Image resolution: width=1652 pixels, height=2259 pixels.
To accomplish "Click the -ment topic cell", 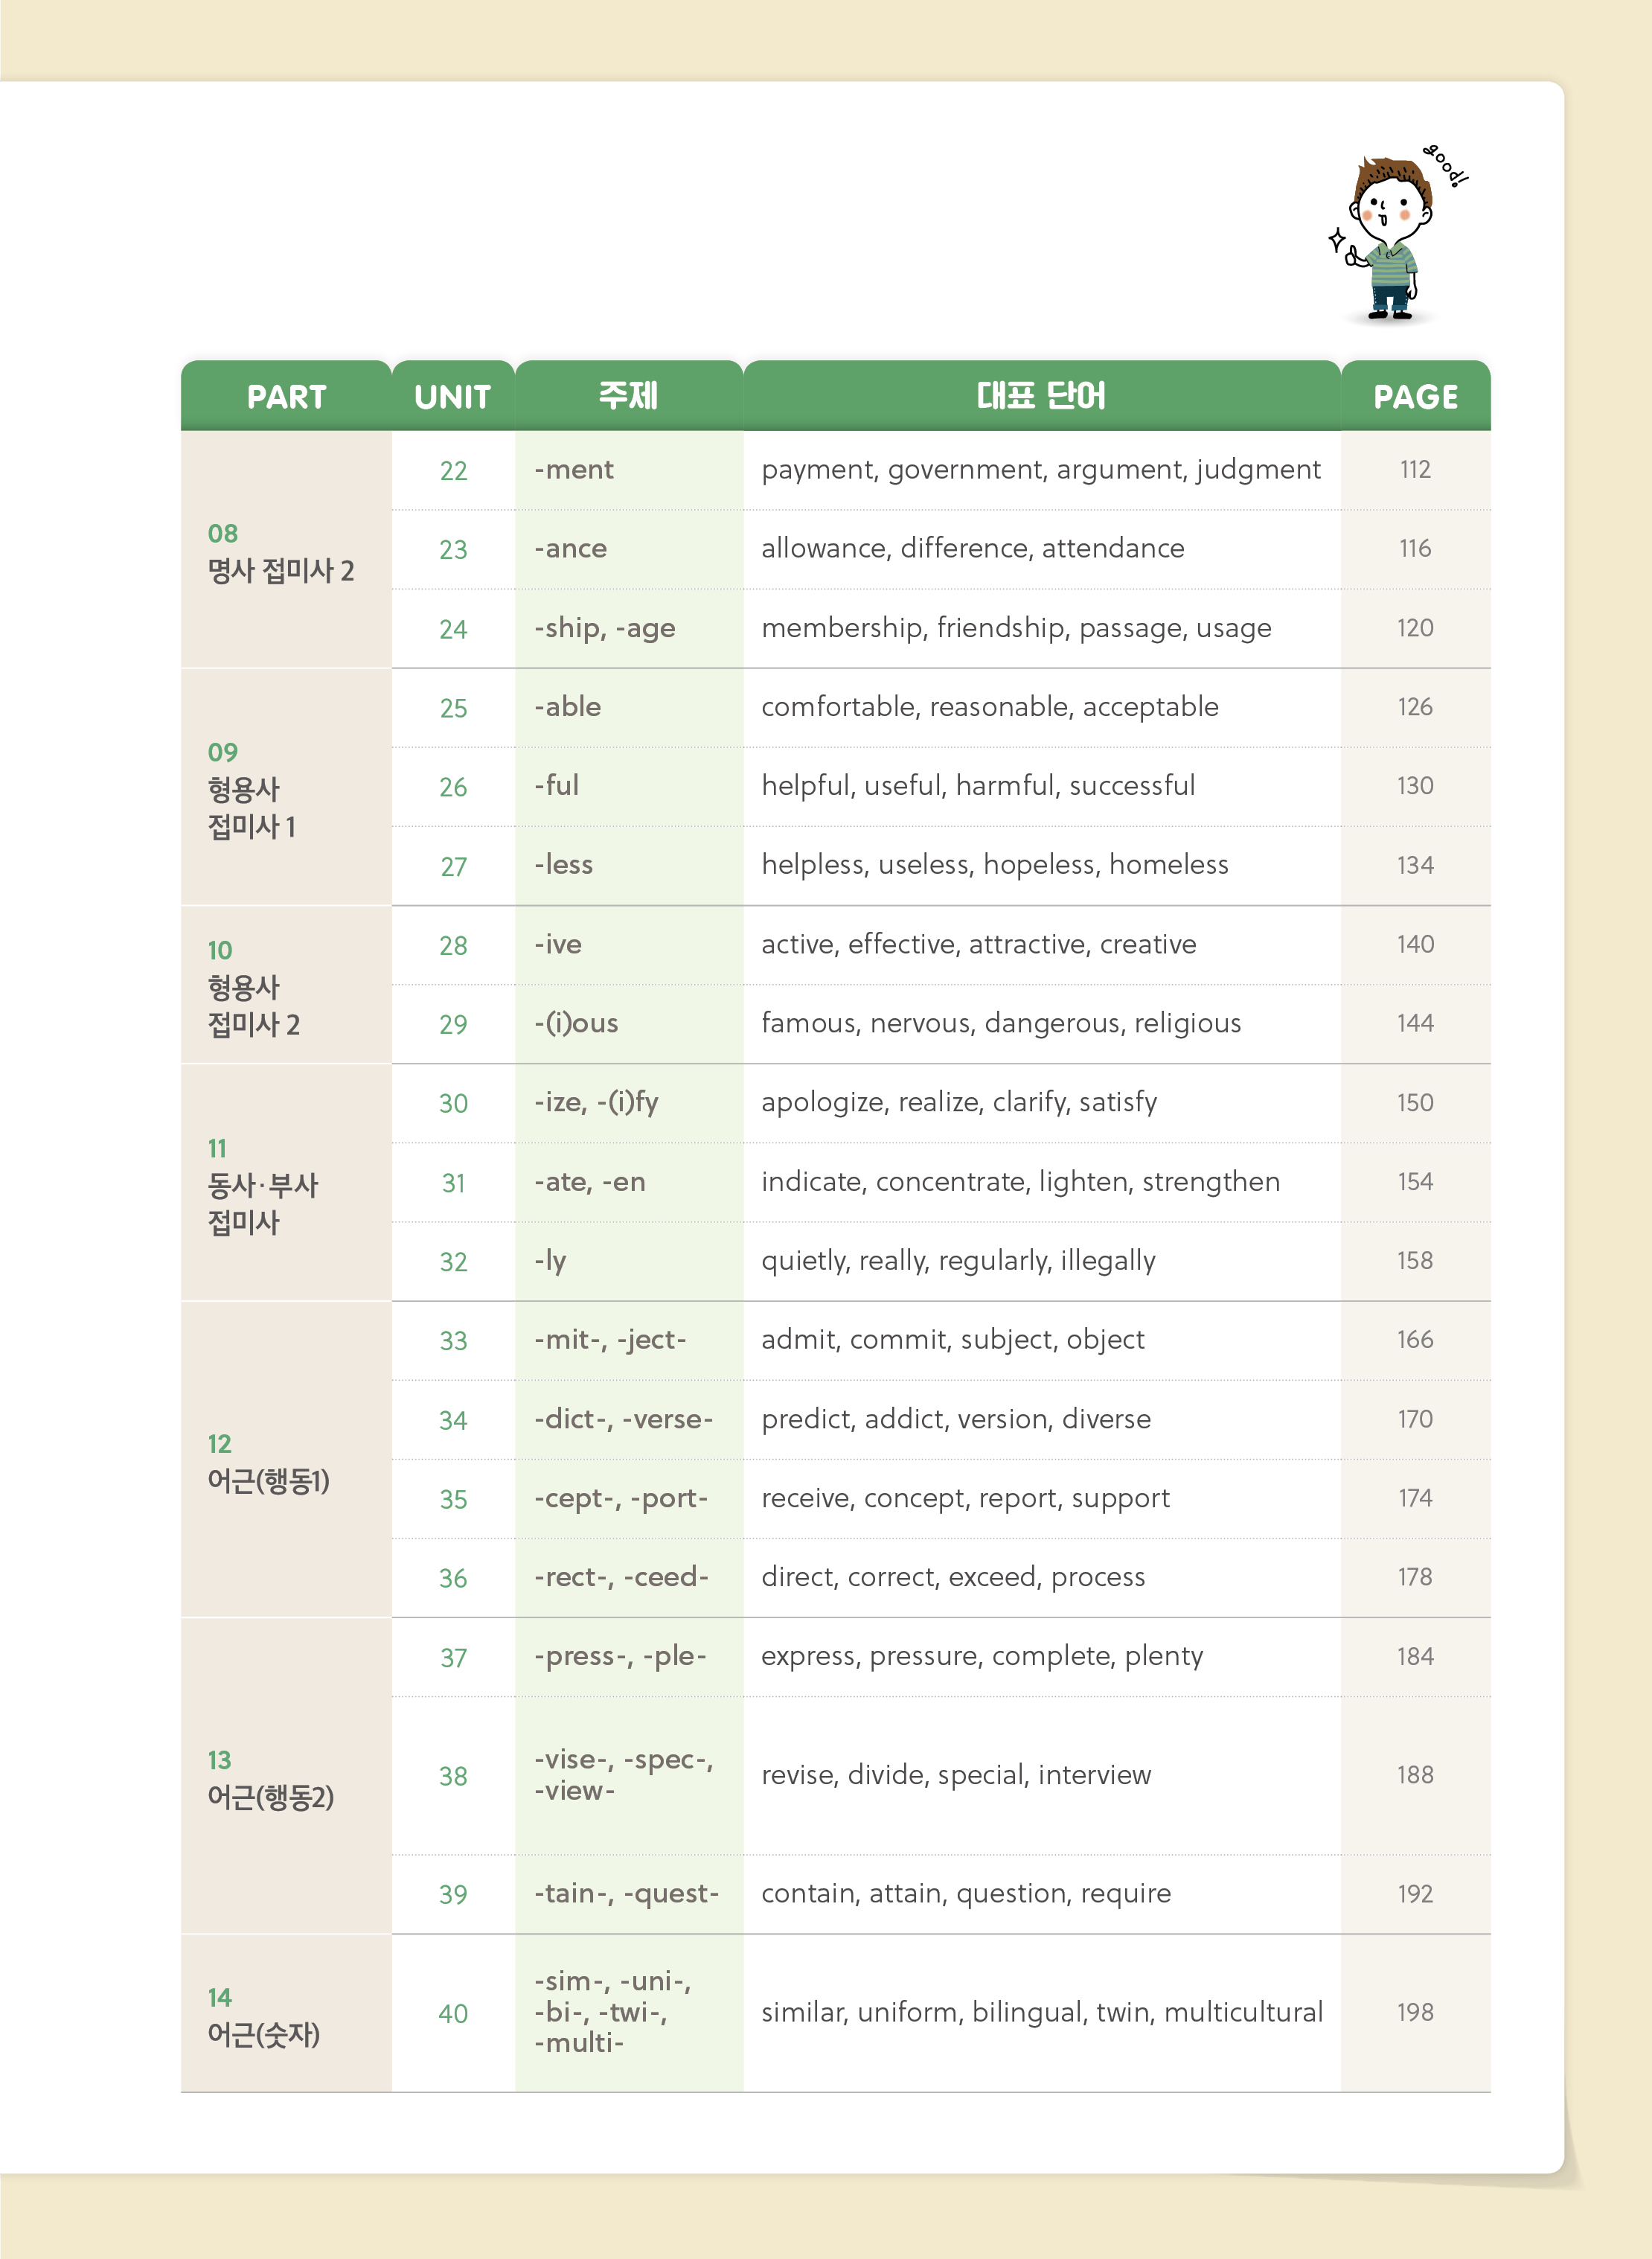I will (574, 470).
